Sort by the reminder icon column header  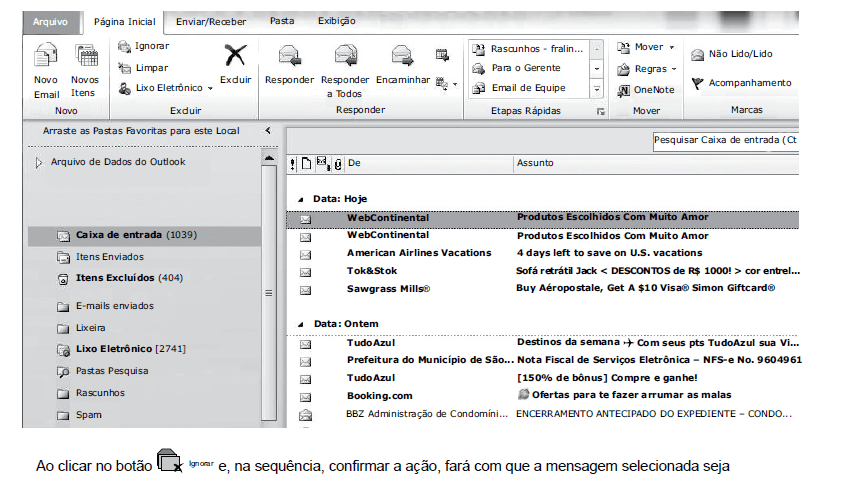pos(323,163)
